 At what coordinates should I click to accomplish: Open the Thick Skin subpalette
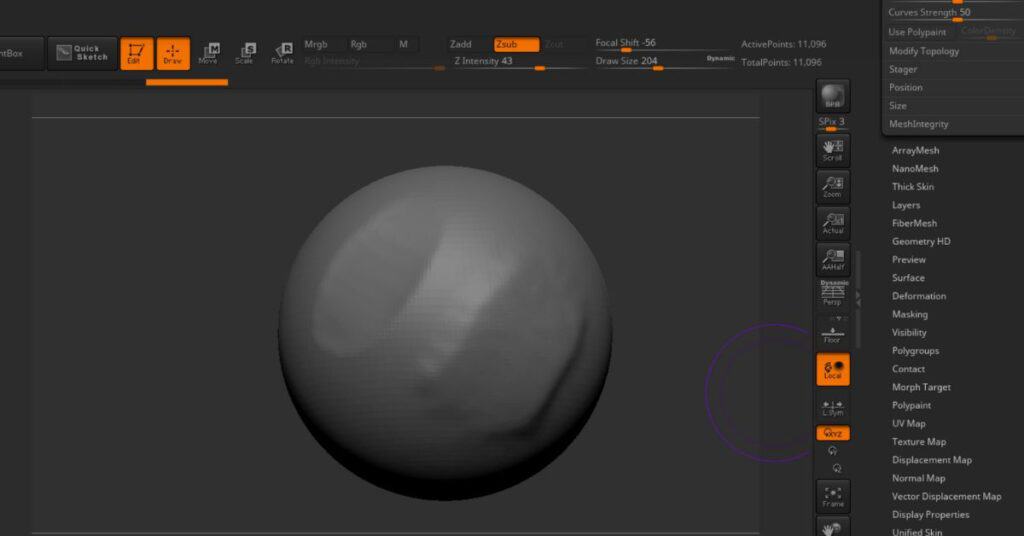click(913, 187)
